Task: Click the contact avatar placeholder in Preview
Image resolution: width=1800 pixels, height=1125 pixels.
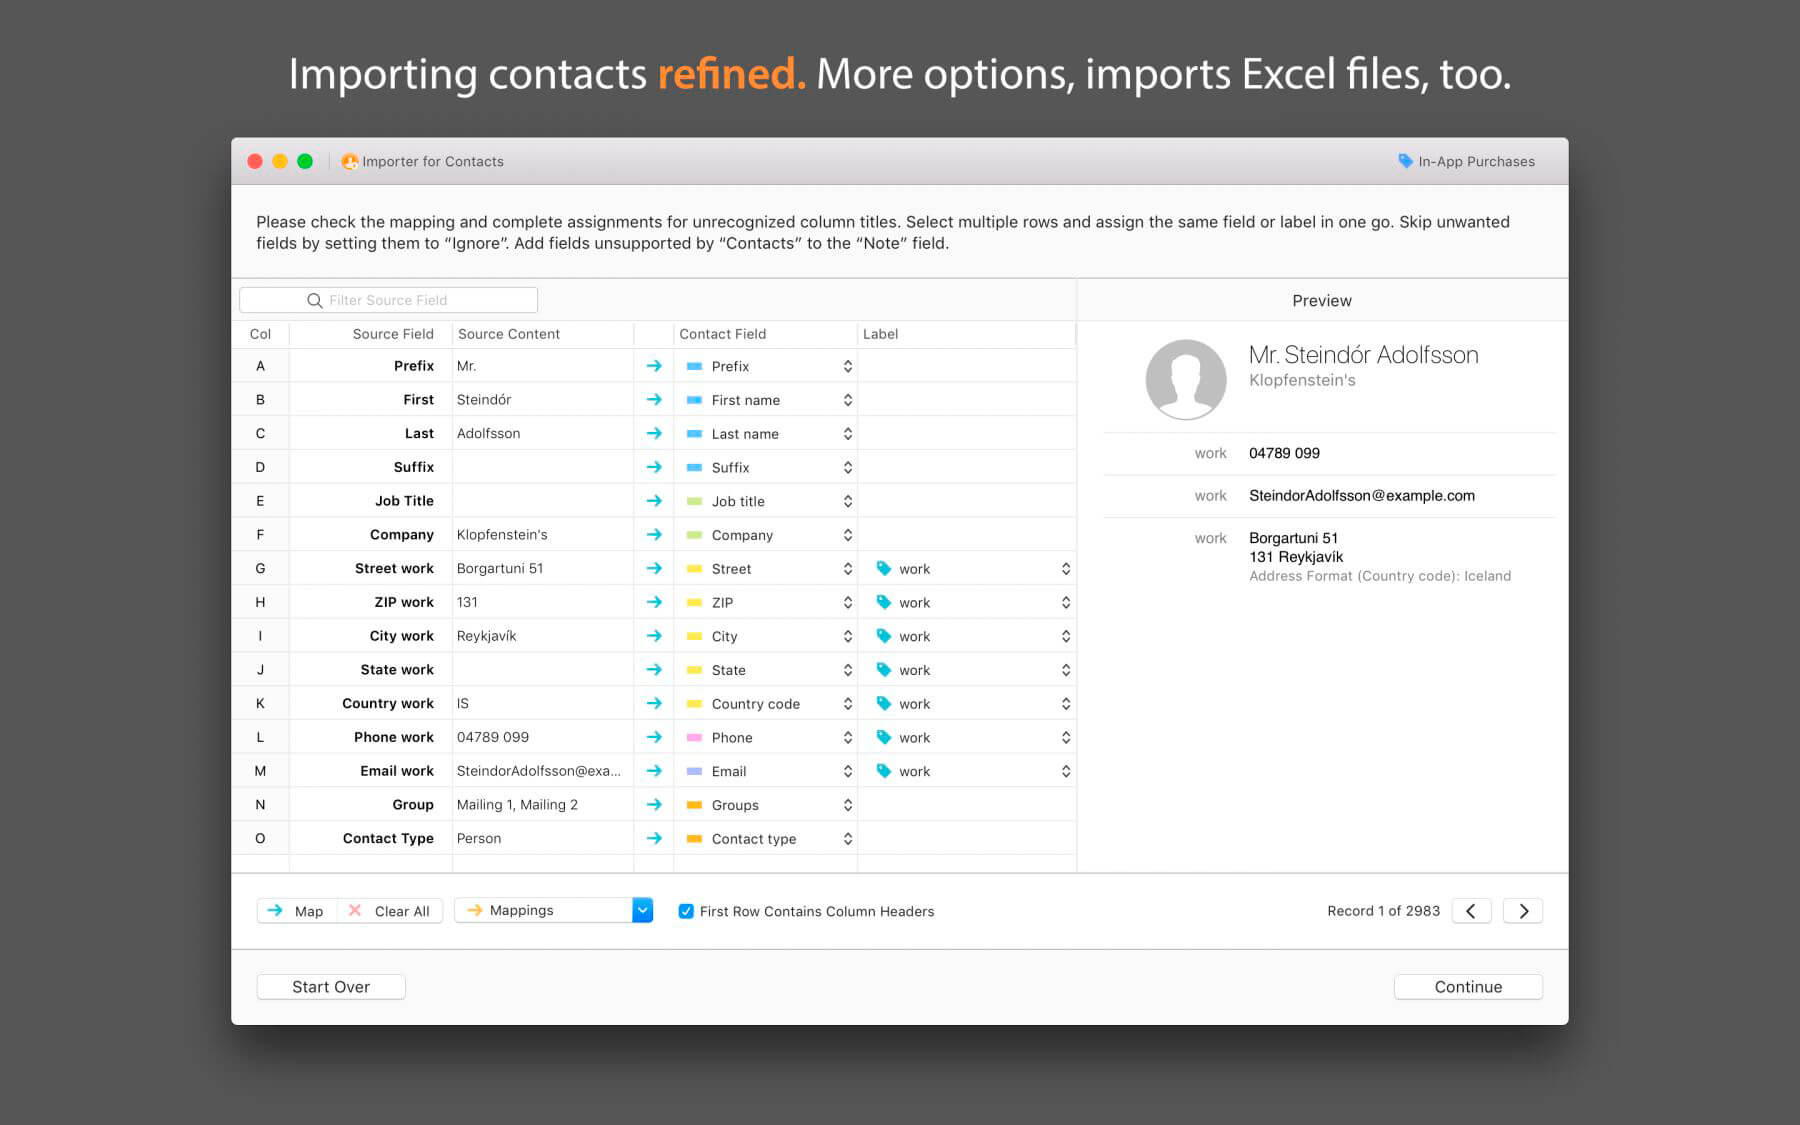Action: (1186, 380)
